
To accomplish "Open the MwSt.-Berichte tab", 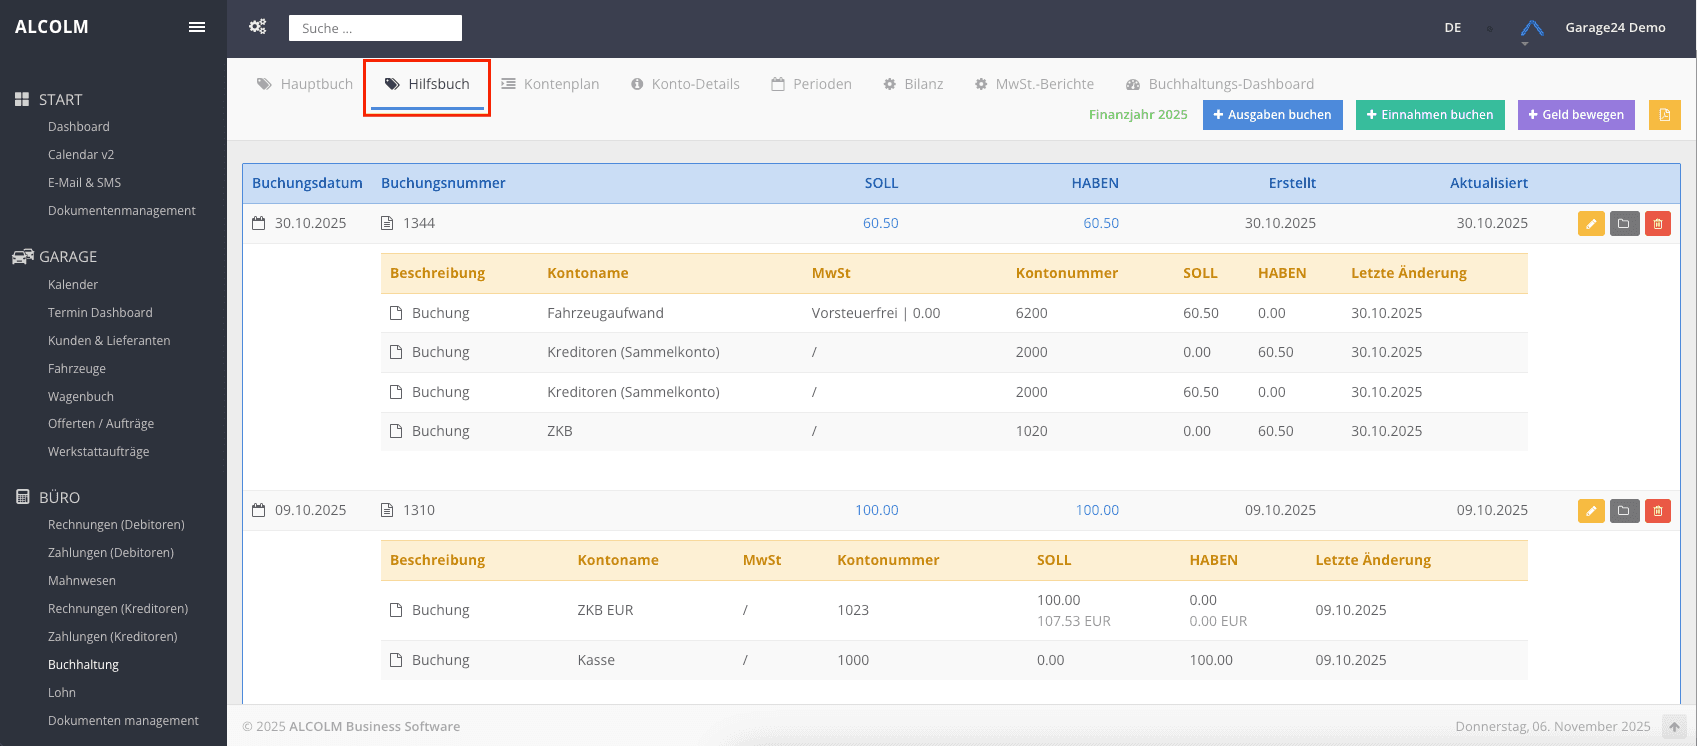I will point(1034,84).
